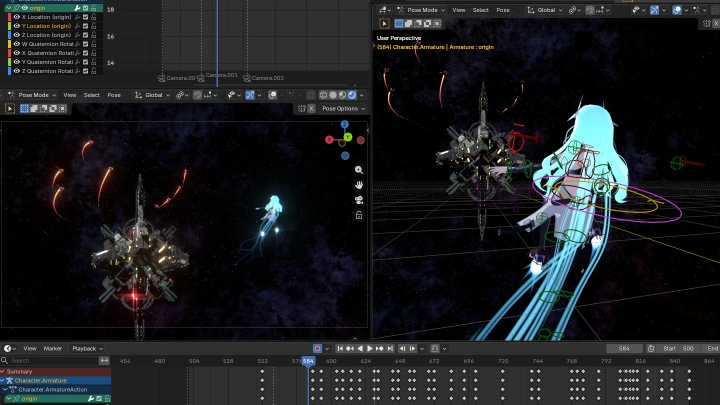Jump to last frame in timeline
720x405 pixels.
tap(390, 349)
